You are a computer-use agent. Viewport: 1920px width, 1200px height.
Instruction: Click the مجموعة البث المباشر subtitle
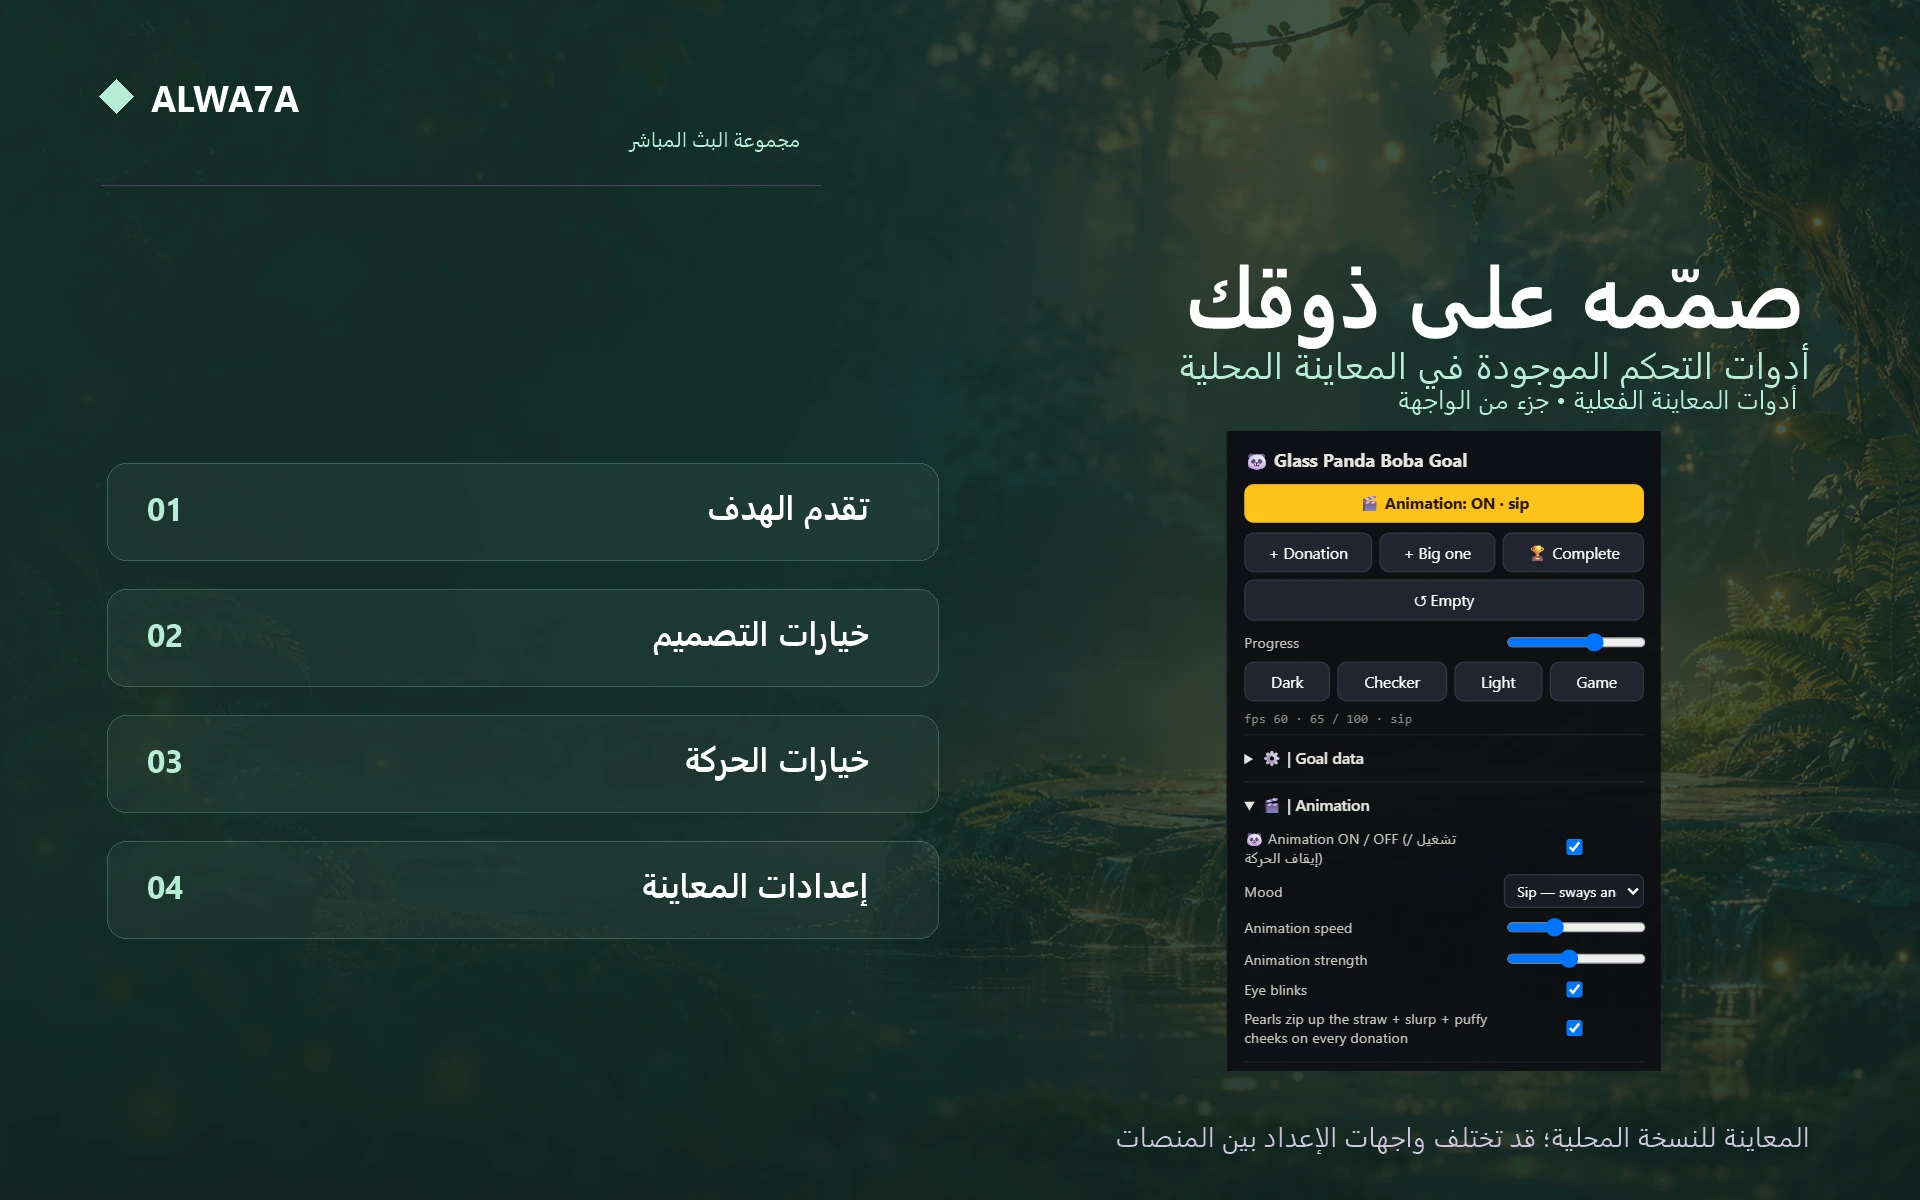[714, 141]
